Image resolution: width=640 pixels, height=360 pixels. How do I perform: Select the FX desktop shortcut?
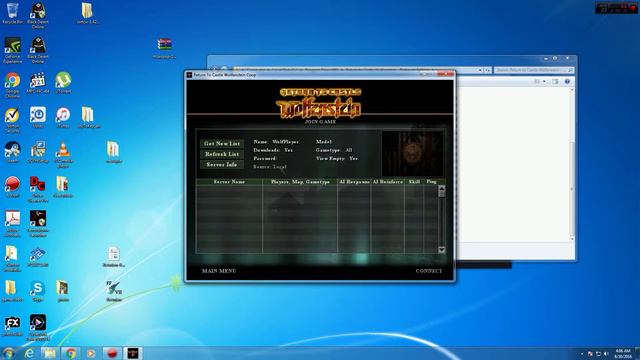click(x=12, y=325)
